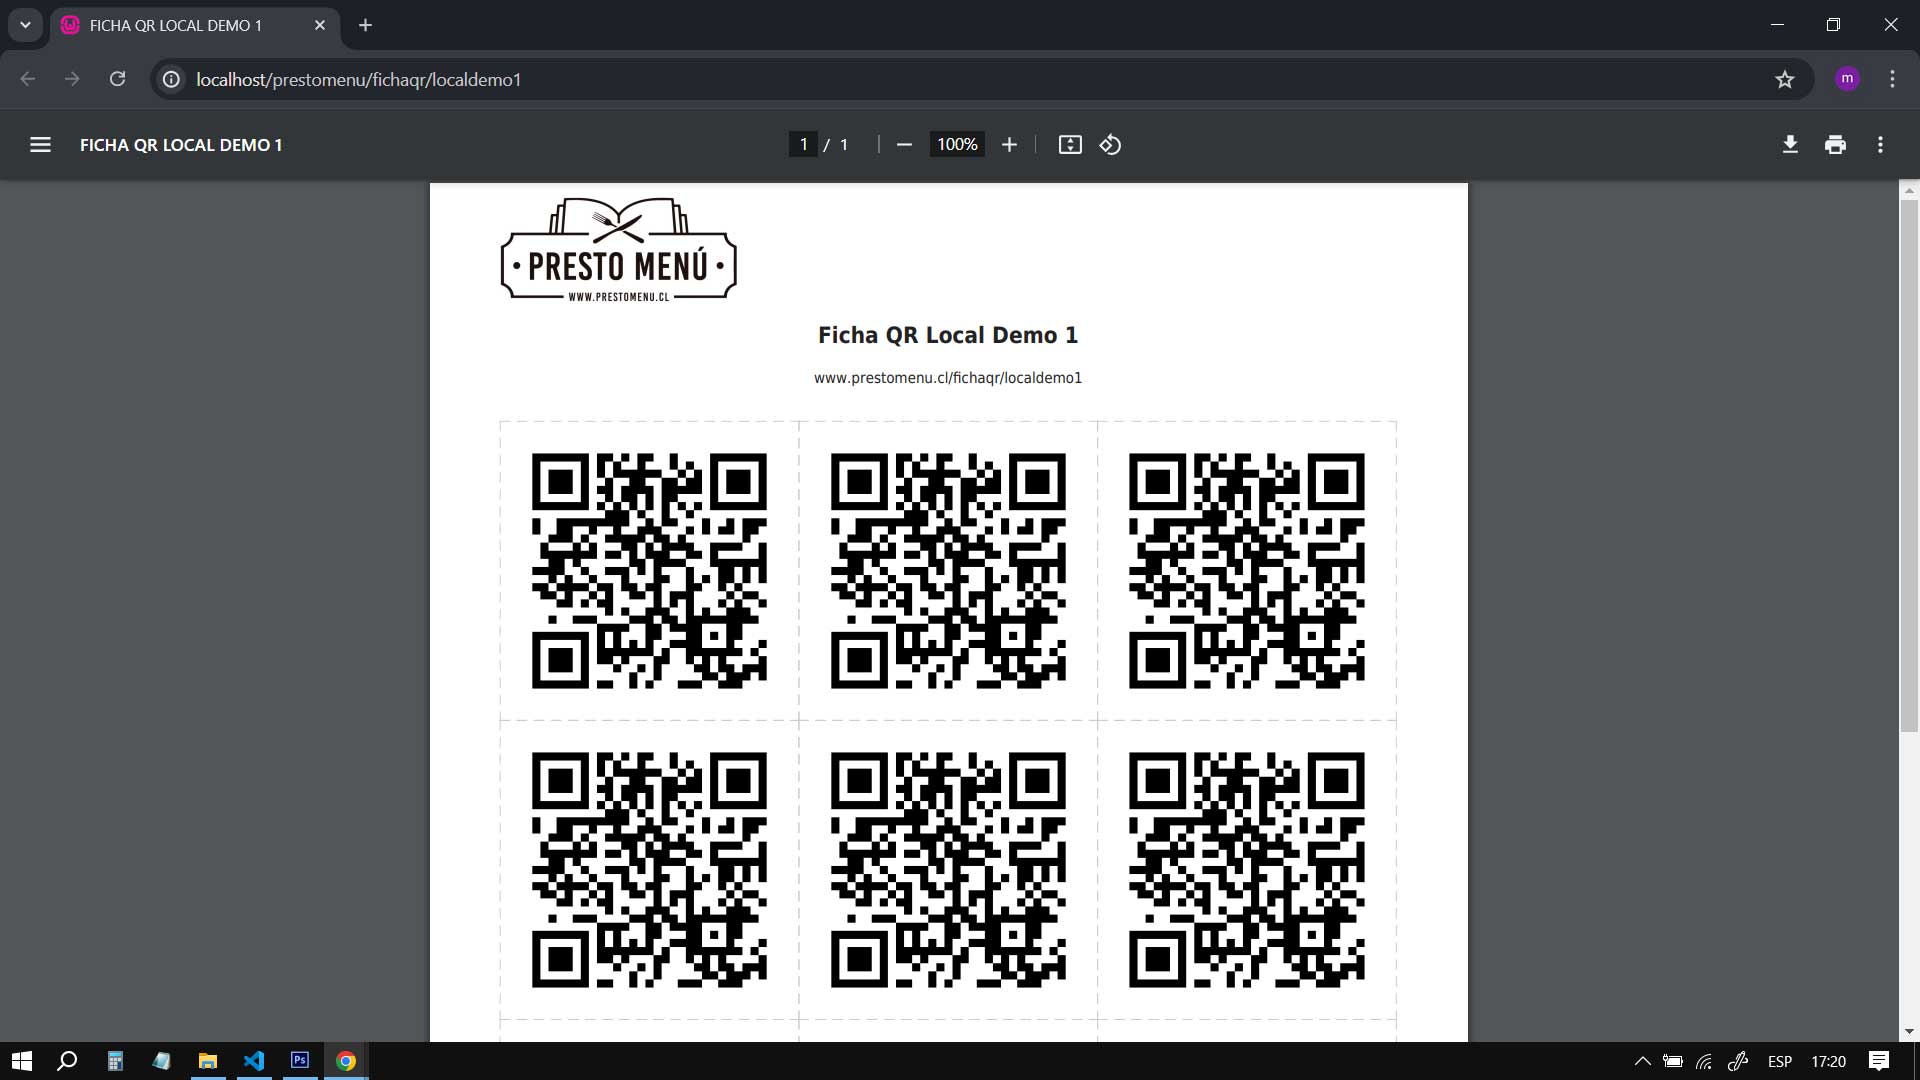This screenshot has width=1920, height=1080.
Task: Edit the current page number field
Action: [x=803, y=145]
